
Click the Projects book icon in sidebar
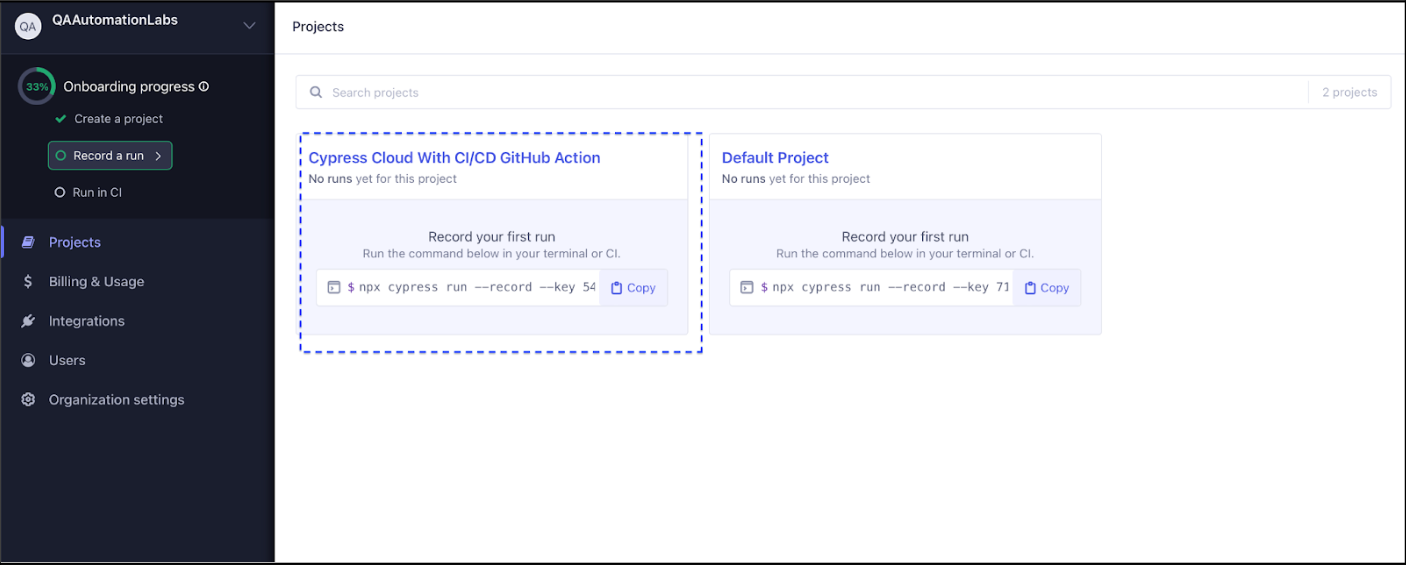28,242
